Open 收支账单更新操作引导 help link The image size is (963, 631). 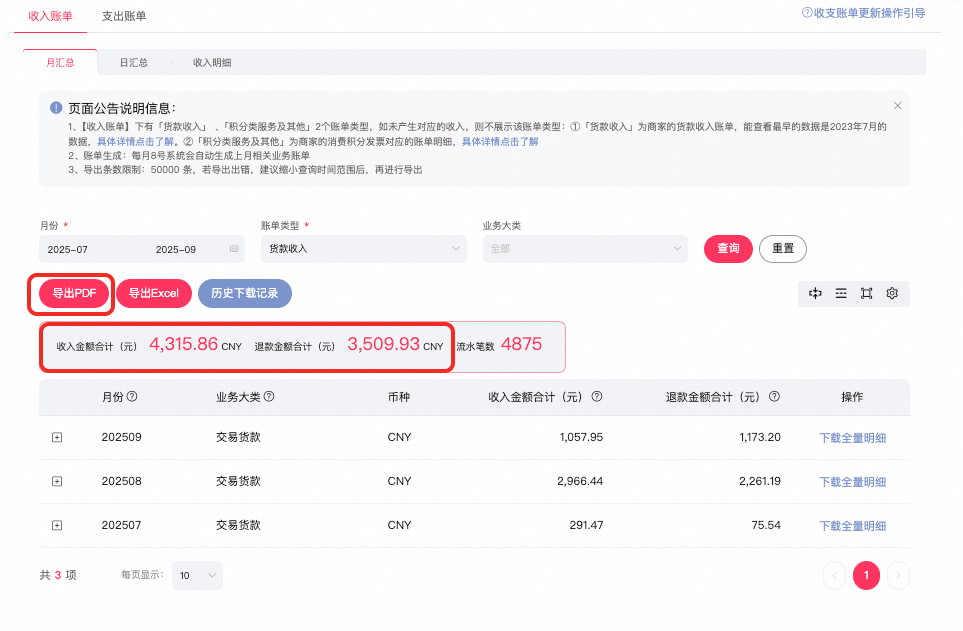(x=864, y=13)
